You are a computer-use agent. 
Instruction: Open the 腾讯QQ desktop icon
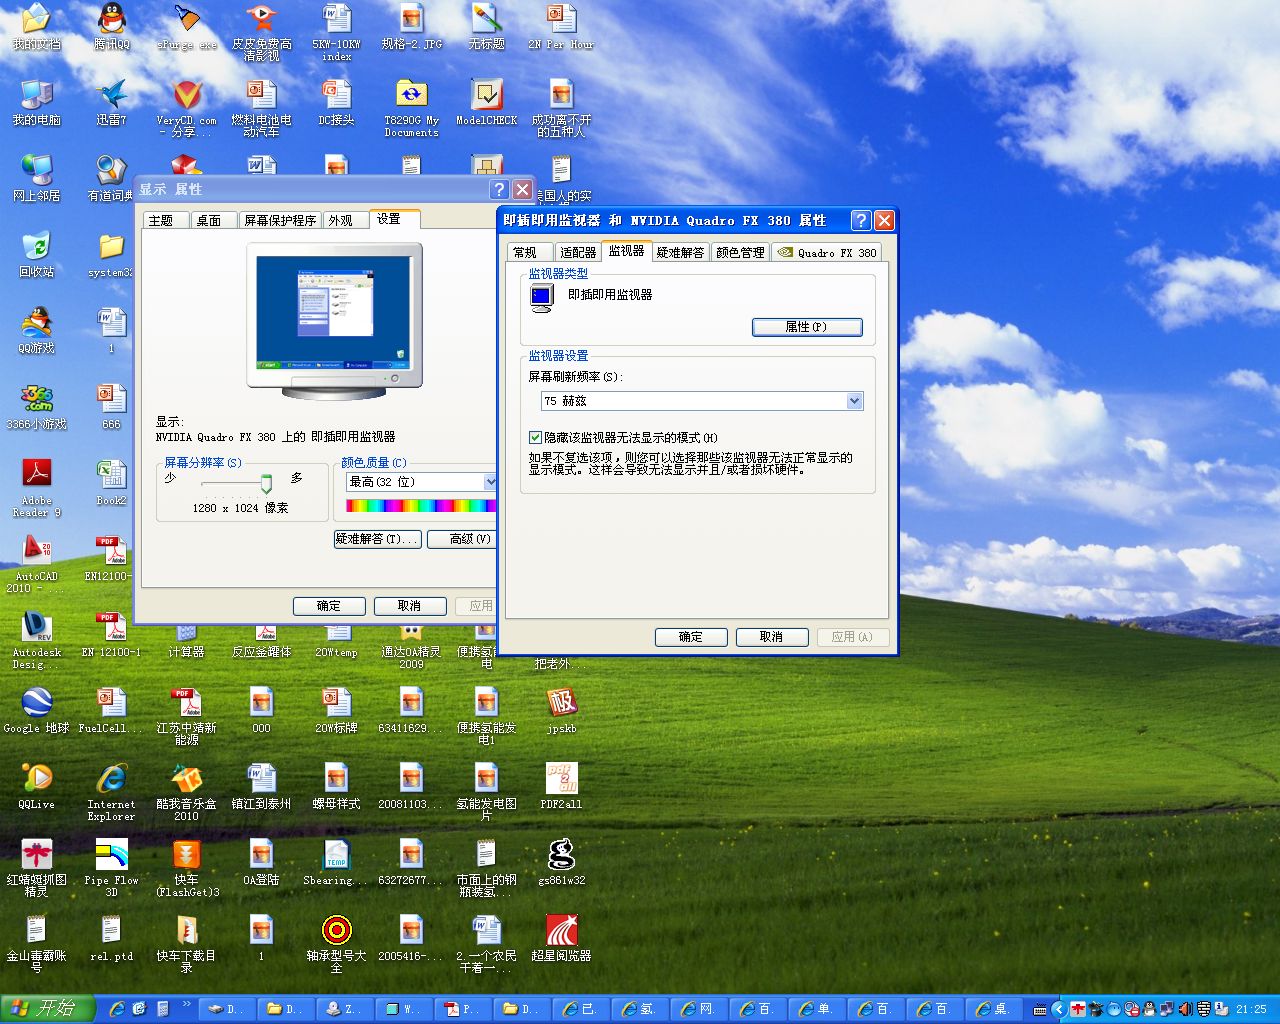pos(111,26)
